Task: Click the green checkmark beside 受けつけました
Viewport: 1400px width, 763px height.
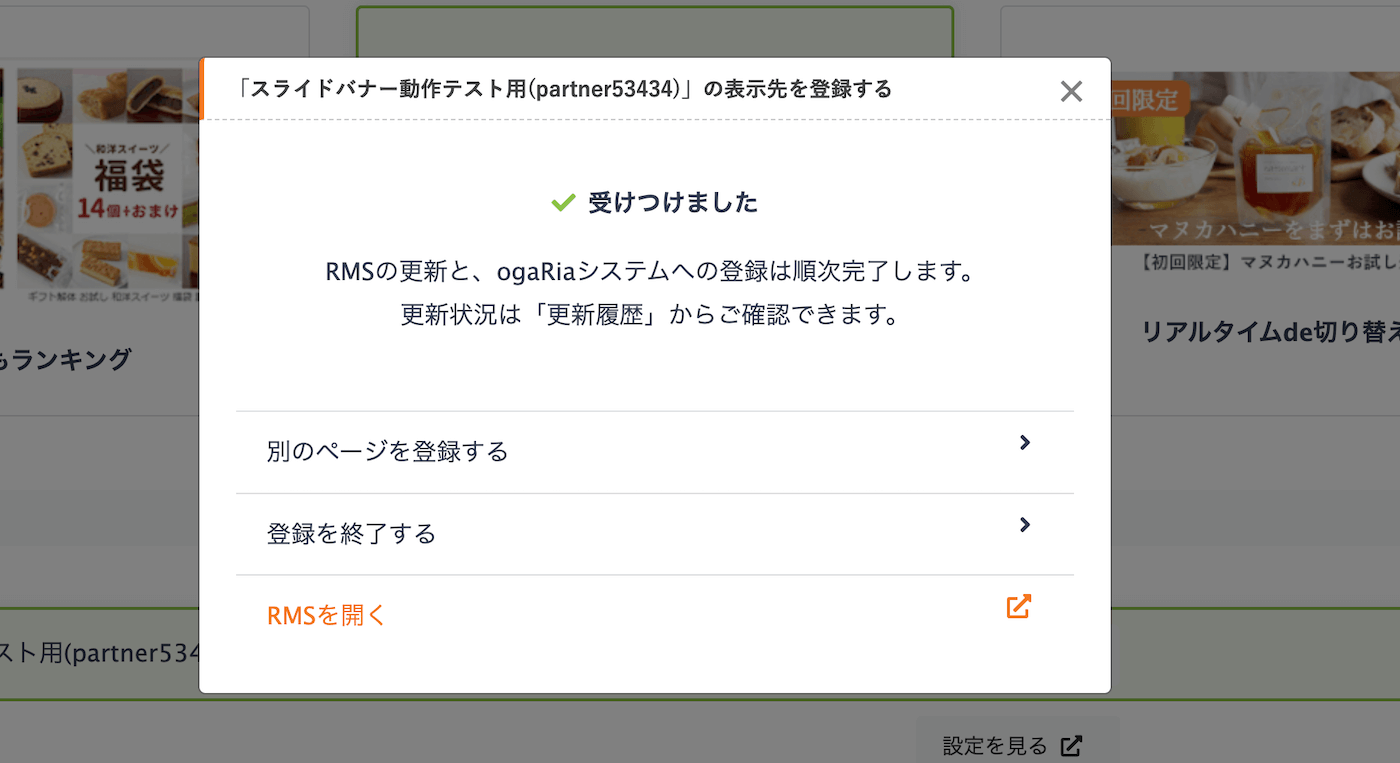Action: pos(563,203)
